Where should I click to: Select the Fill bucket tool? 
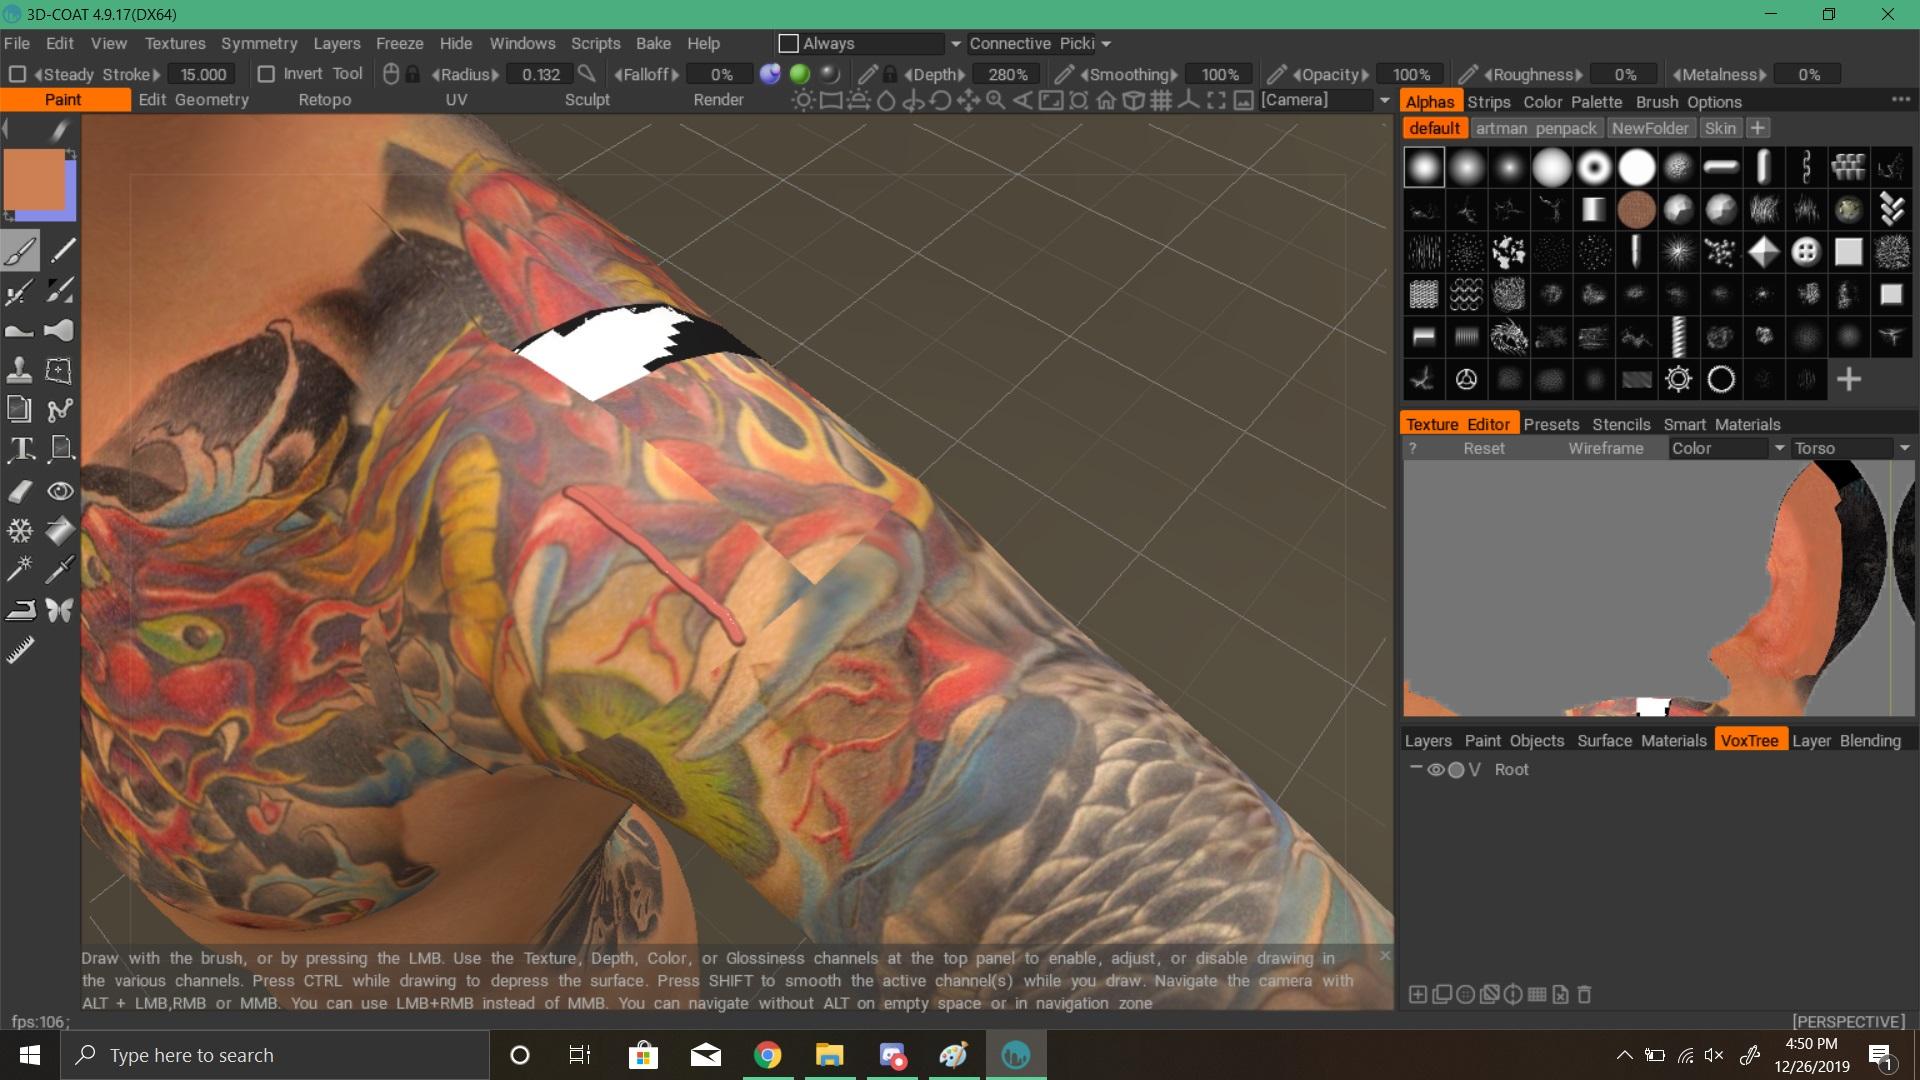point(60,530)
